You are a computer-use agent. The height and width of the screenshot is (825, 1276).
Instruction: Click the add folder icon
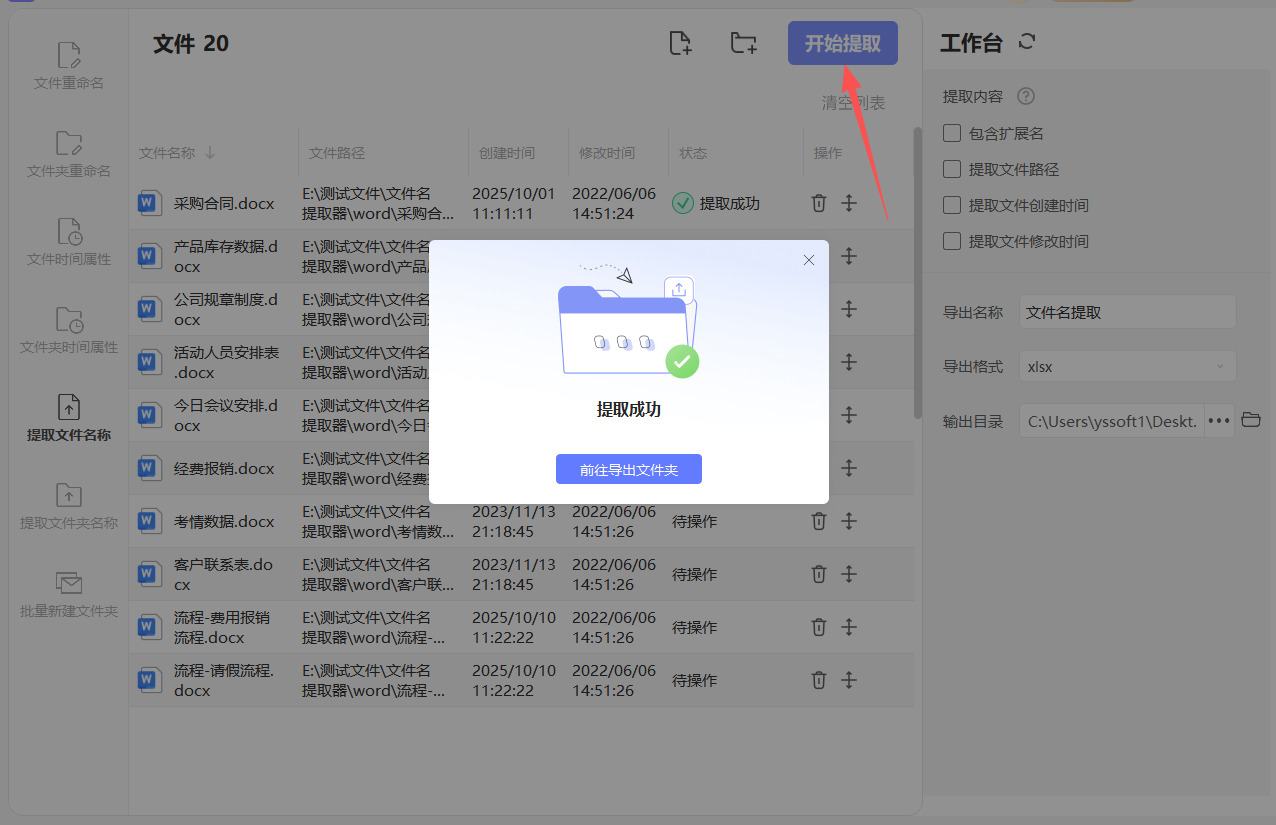(x=743, y=43)
